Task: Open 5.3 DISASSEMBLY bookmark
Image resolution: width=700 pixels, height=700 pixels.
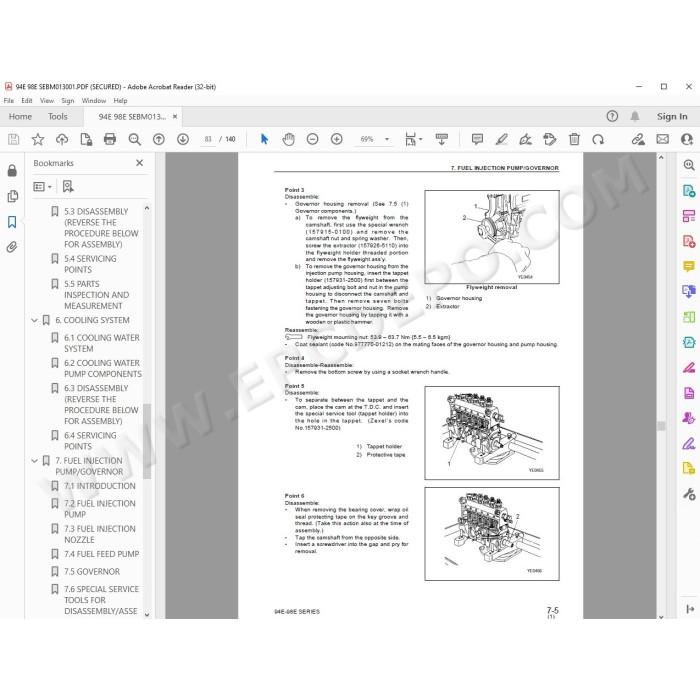Action: pos(101,228)
